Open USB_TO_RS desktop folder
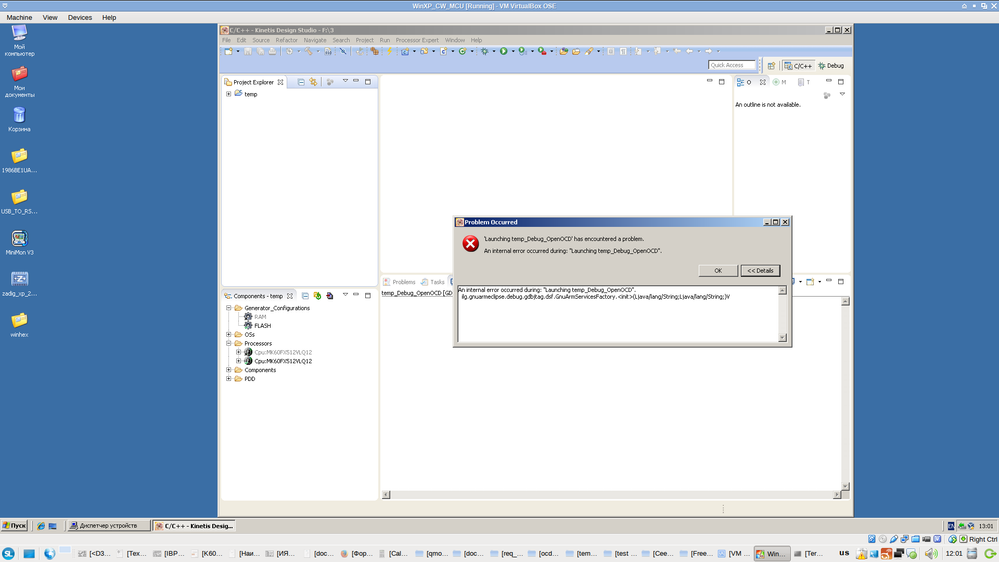This screenshot has height=562, width=999. [x=20, y=201]
